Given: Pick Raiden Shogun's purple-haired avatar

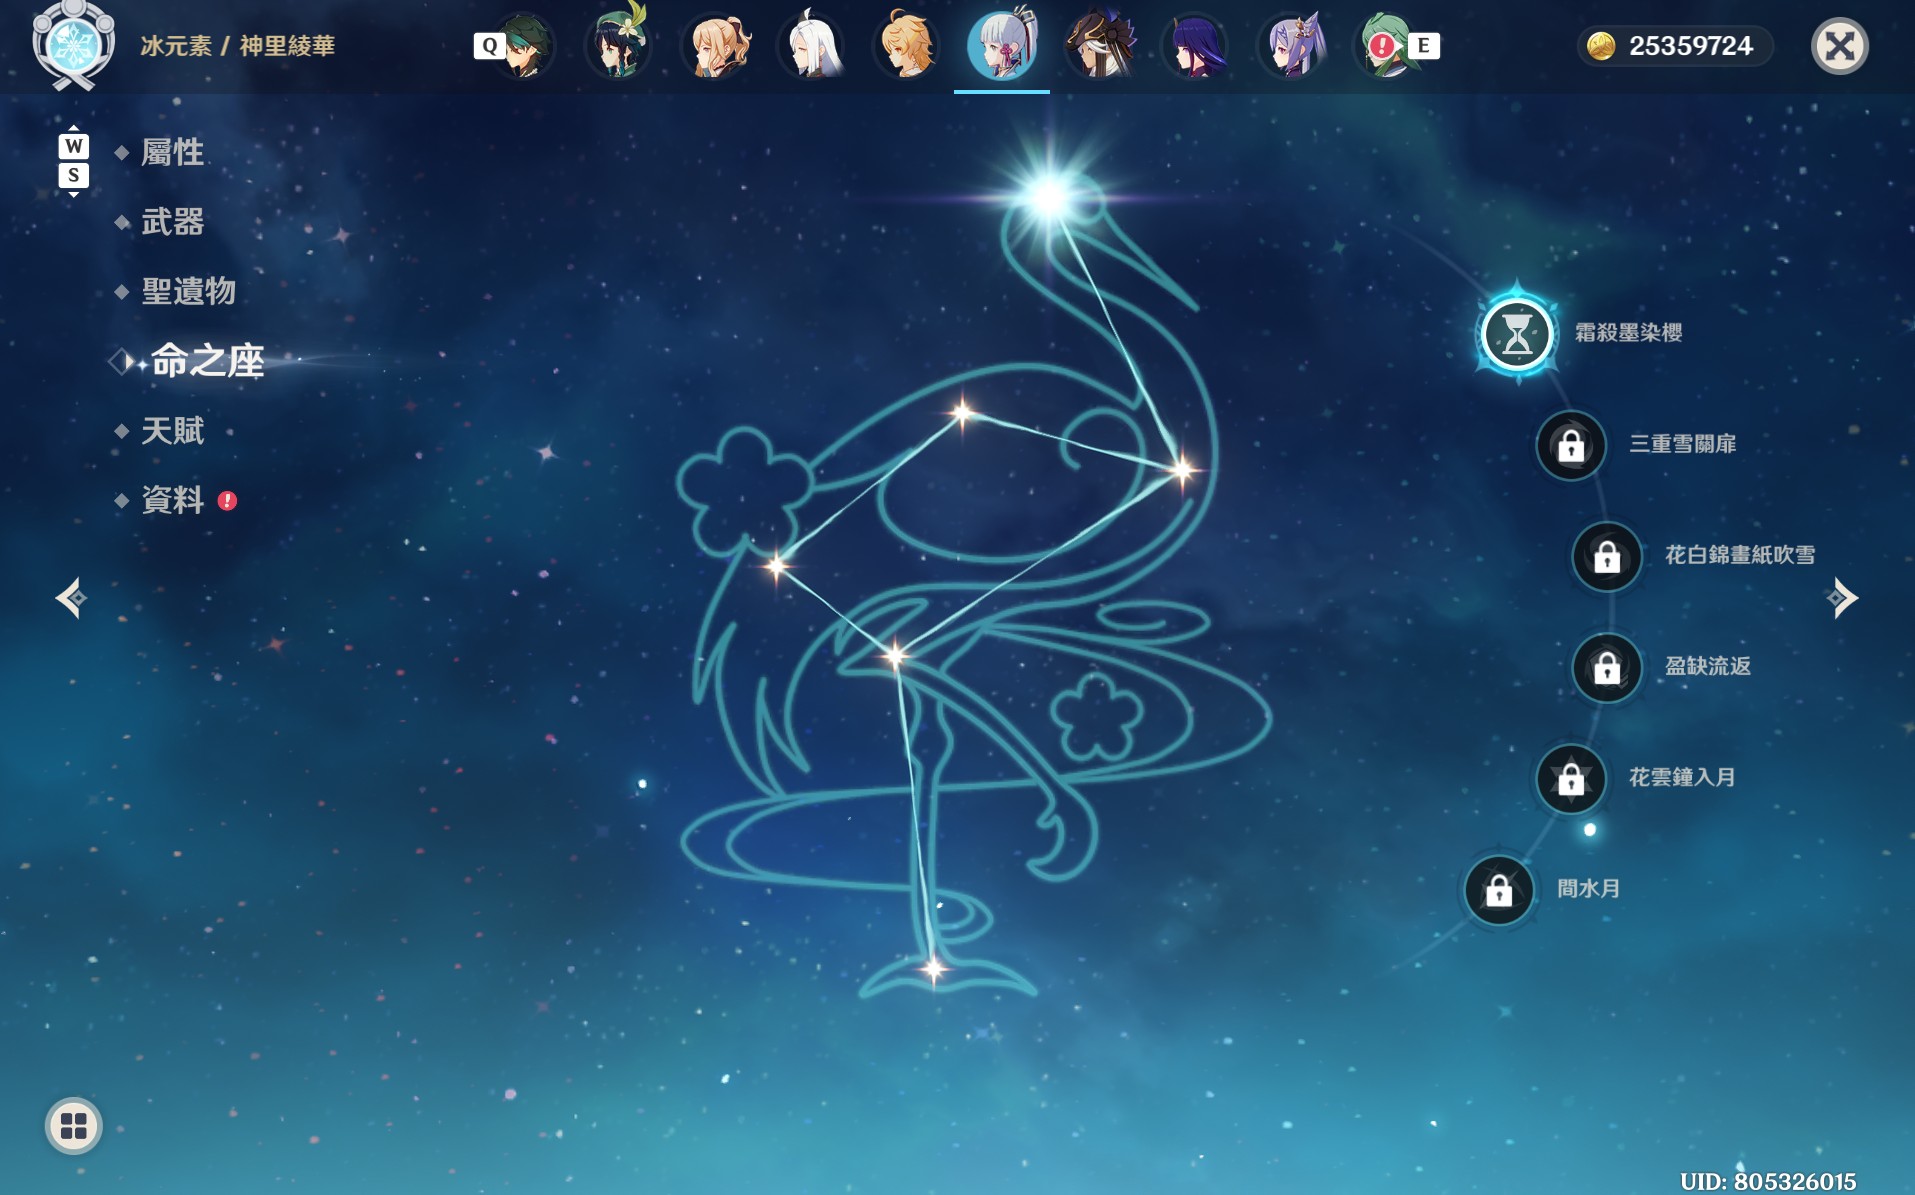Looking at the screenshot, I should point(1195,45).
